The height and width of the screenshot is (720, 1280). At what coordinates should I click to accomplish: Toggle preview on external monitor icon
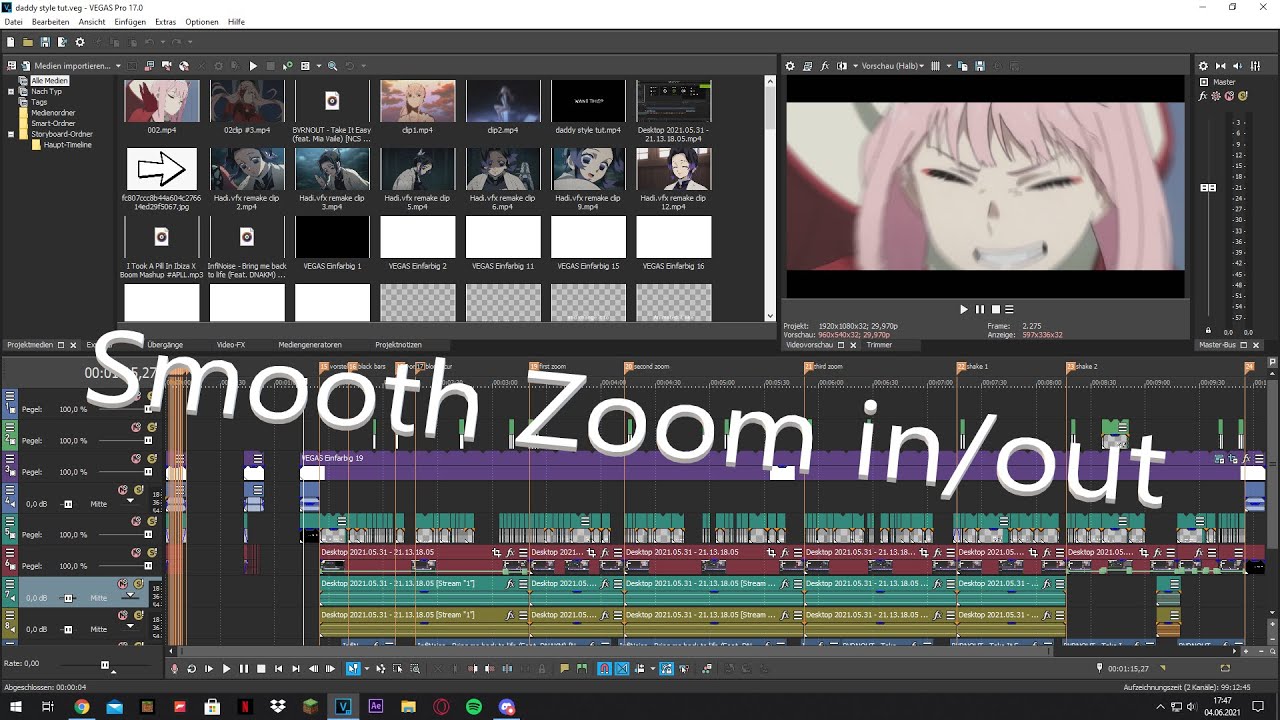click(807, 66)
